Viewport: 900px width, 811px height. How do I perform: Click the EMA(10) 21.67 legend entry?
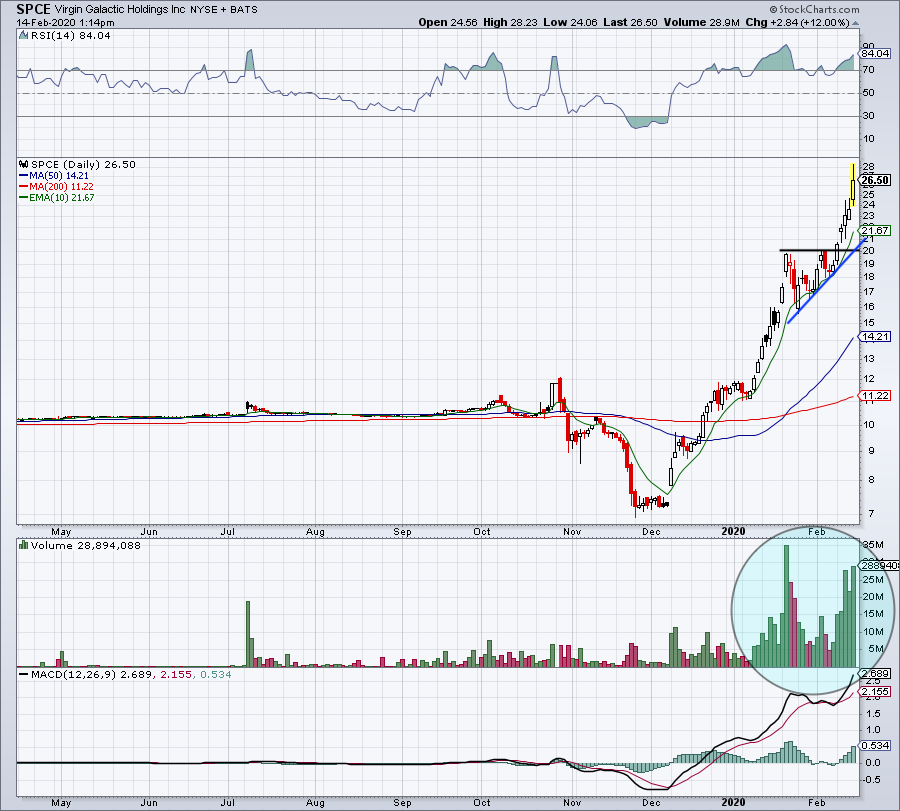[x=56, y=197]
